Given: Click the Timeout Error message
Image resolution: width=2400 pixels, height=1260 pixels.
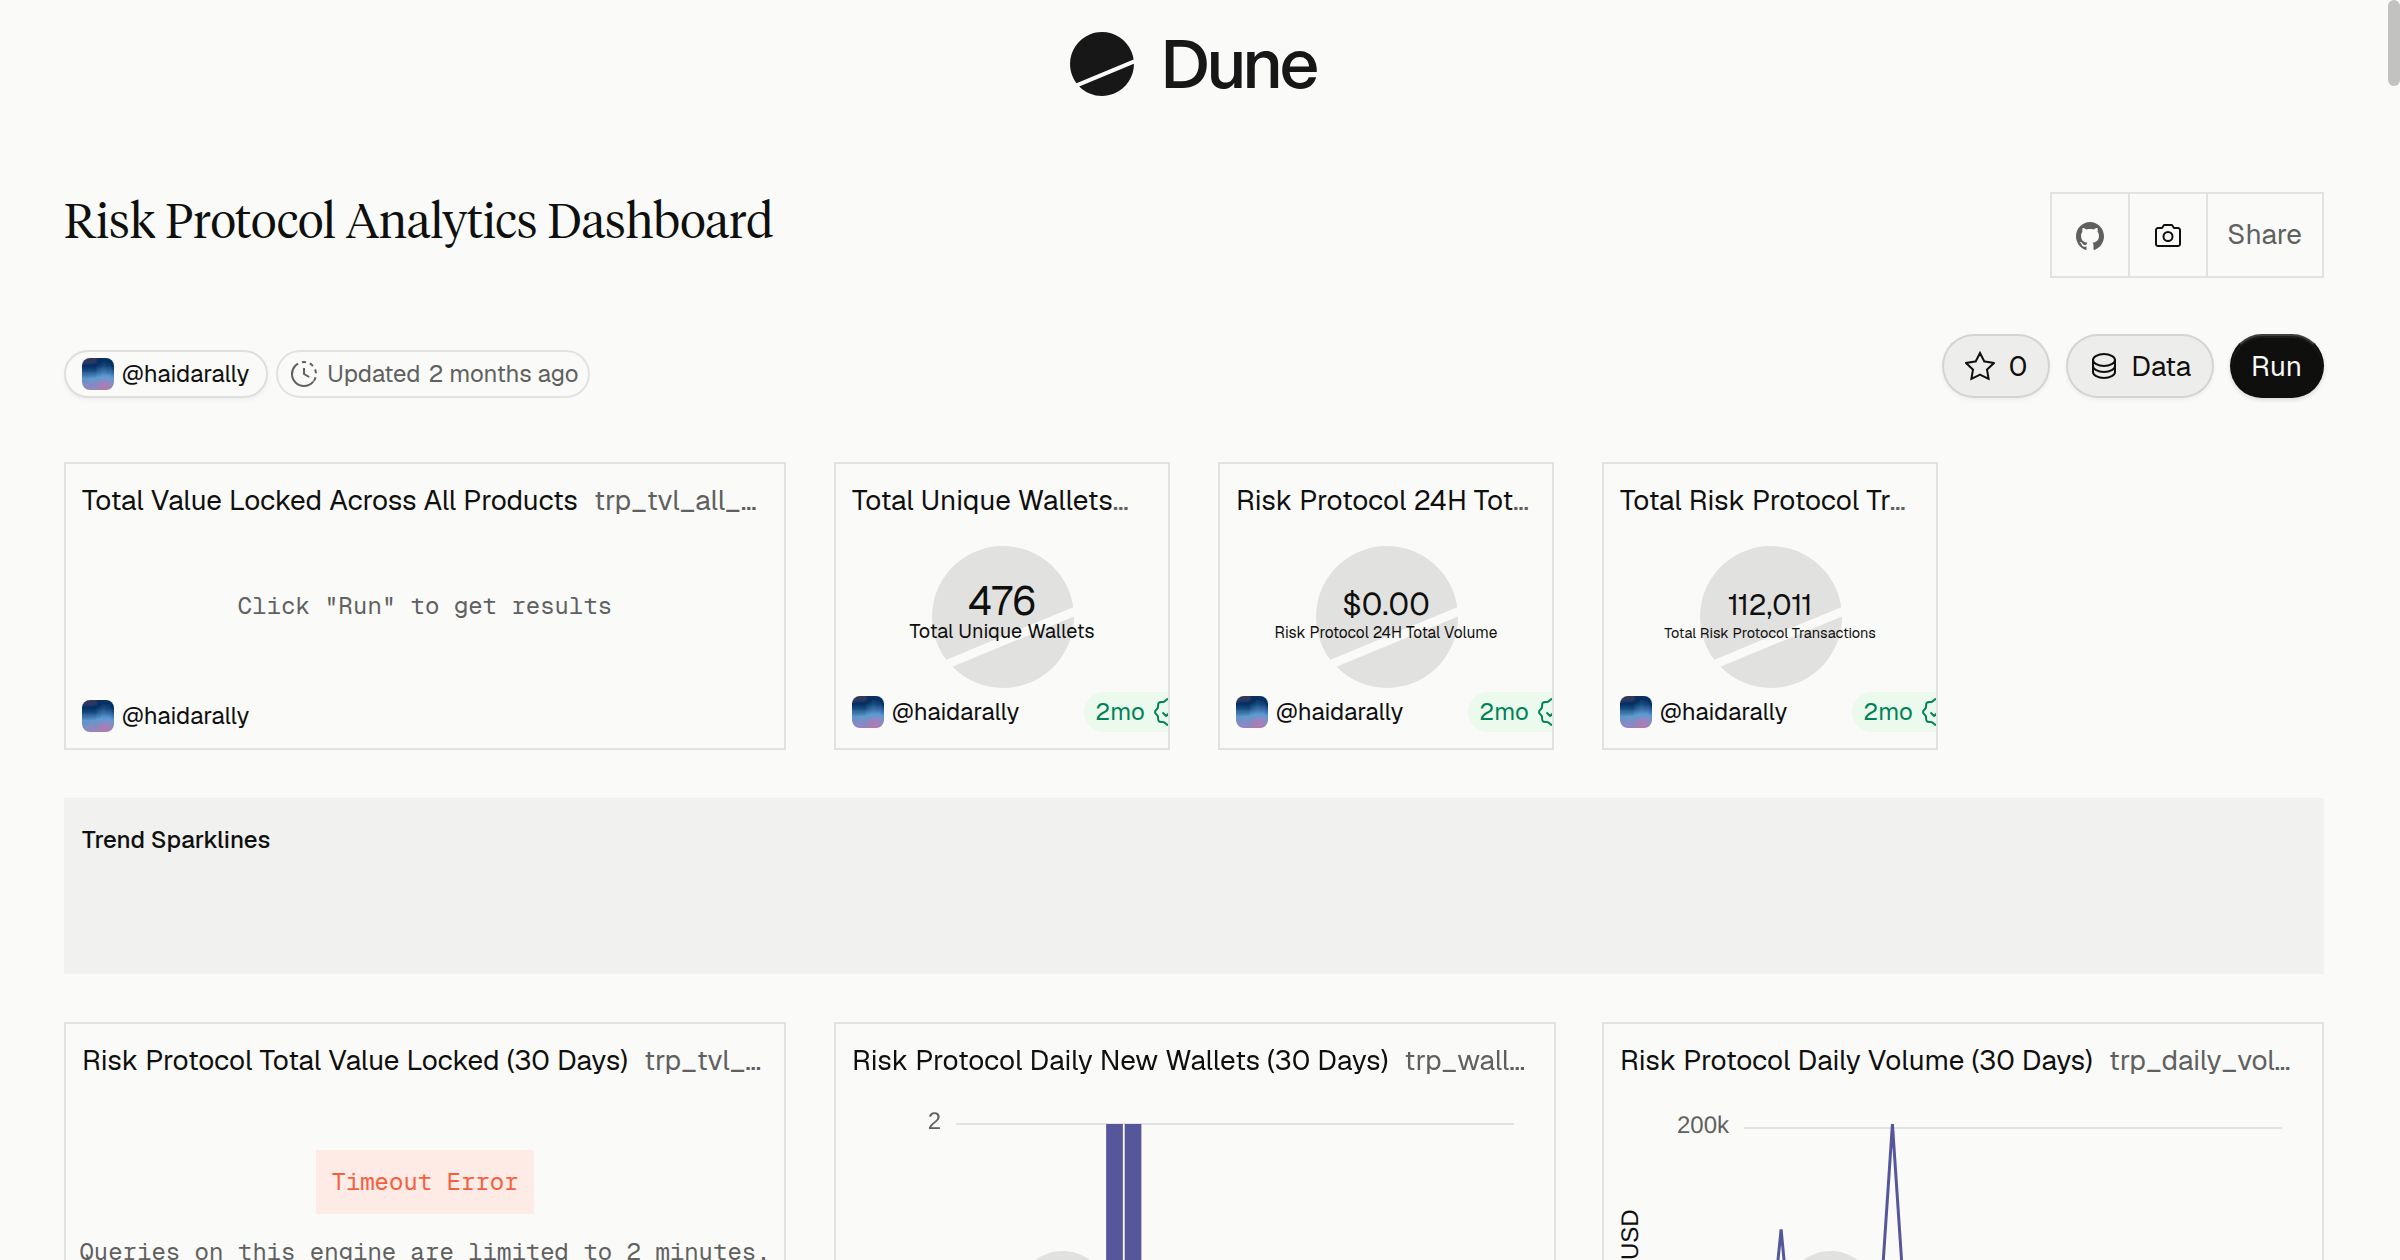Looking at the screenshot, I should [x=425, y=1182].
